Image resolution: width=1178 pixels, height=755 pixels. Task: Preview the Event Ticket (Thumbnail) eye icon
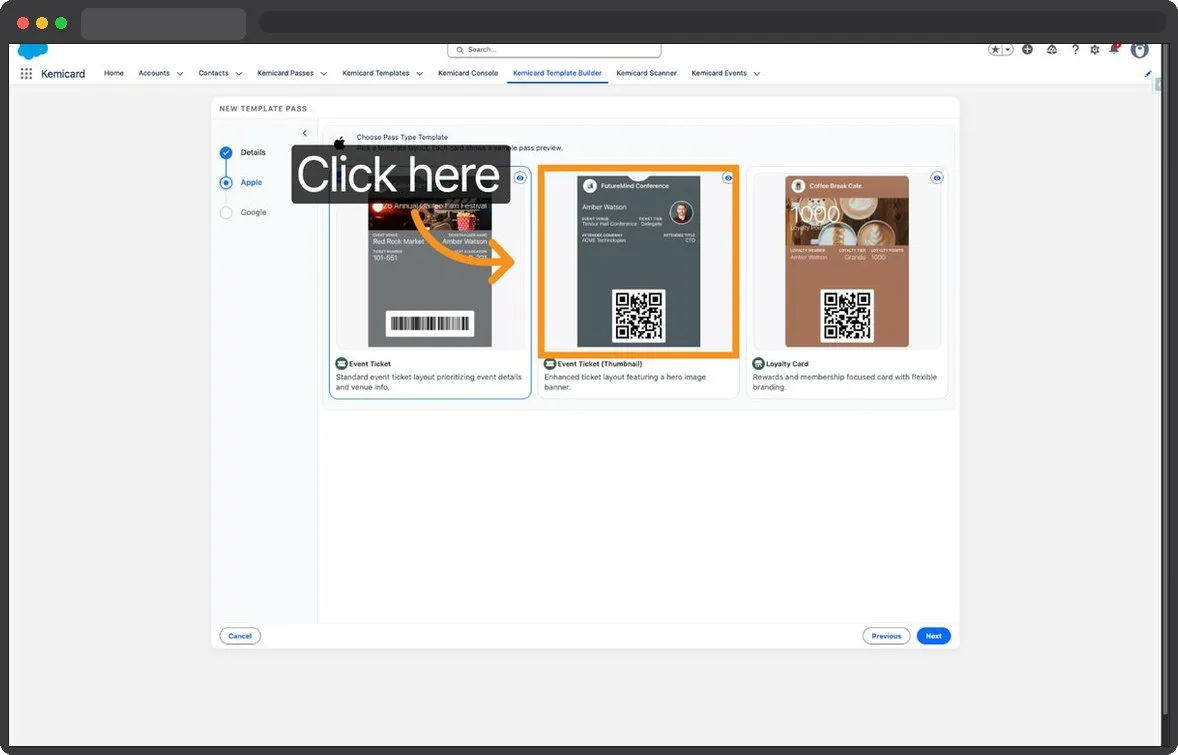(x=727, y=178)
